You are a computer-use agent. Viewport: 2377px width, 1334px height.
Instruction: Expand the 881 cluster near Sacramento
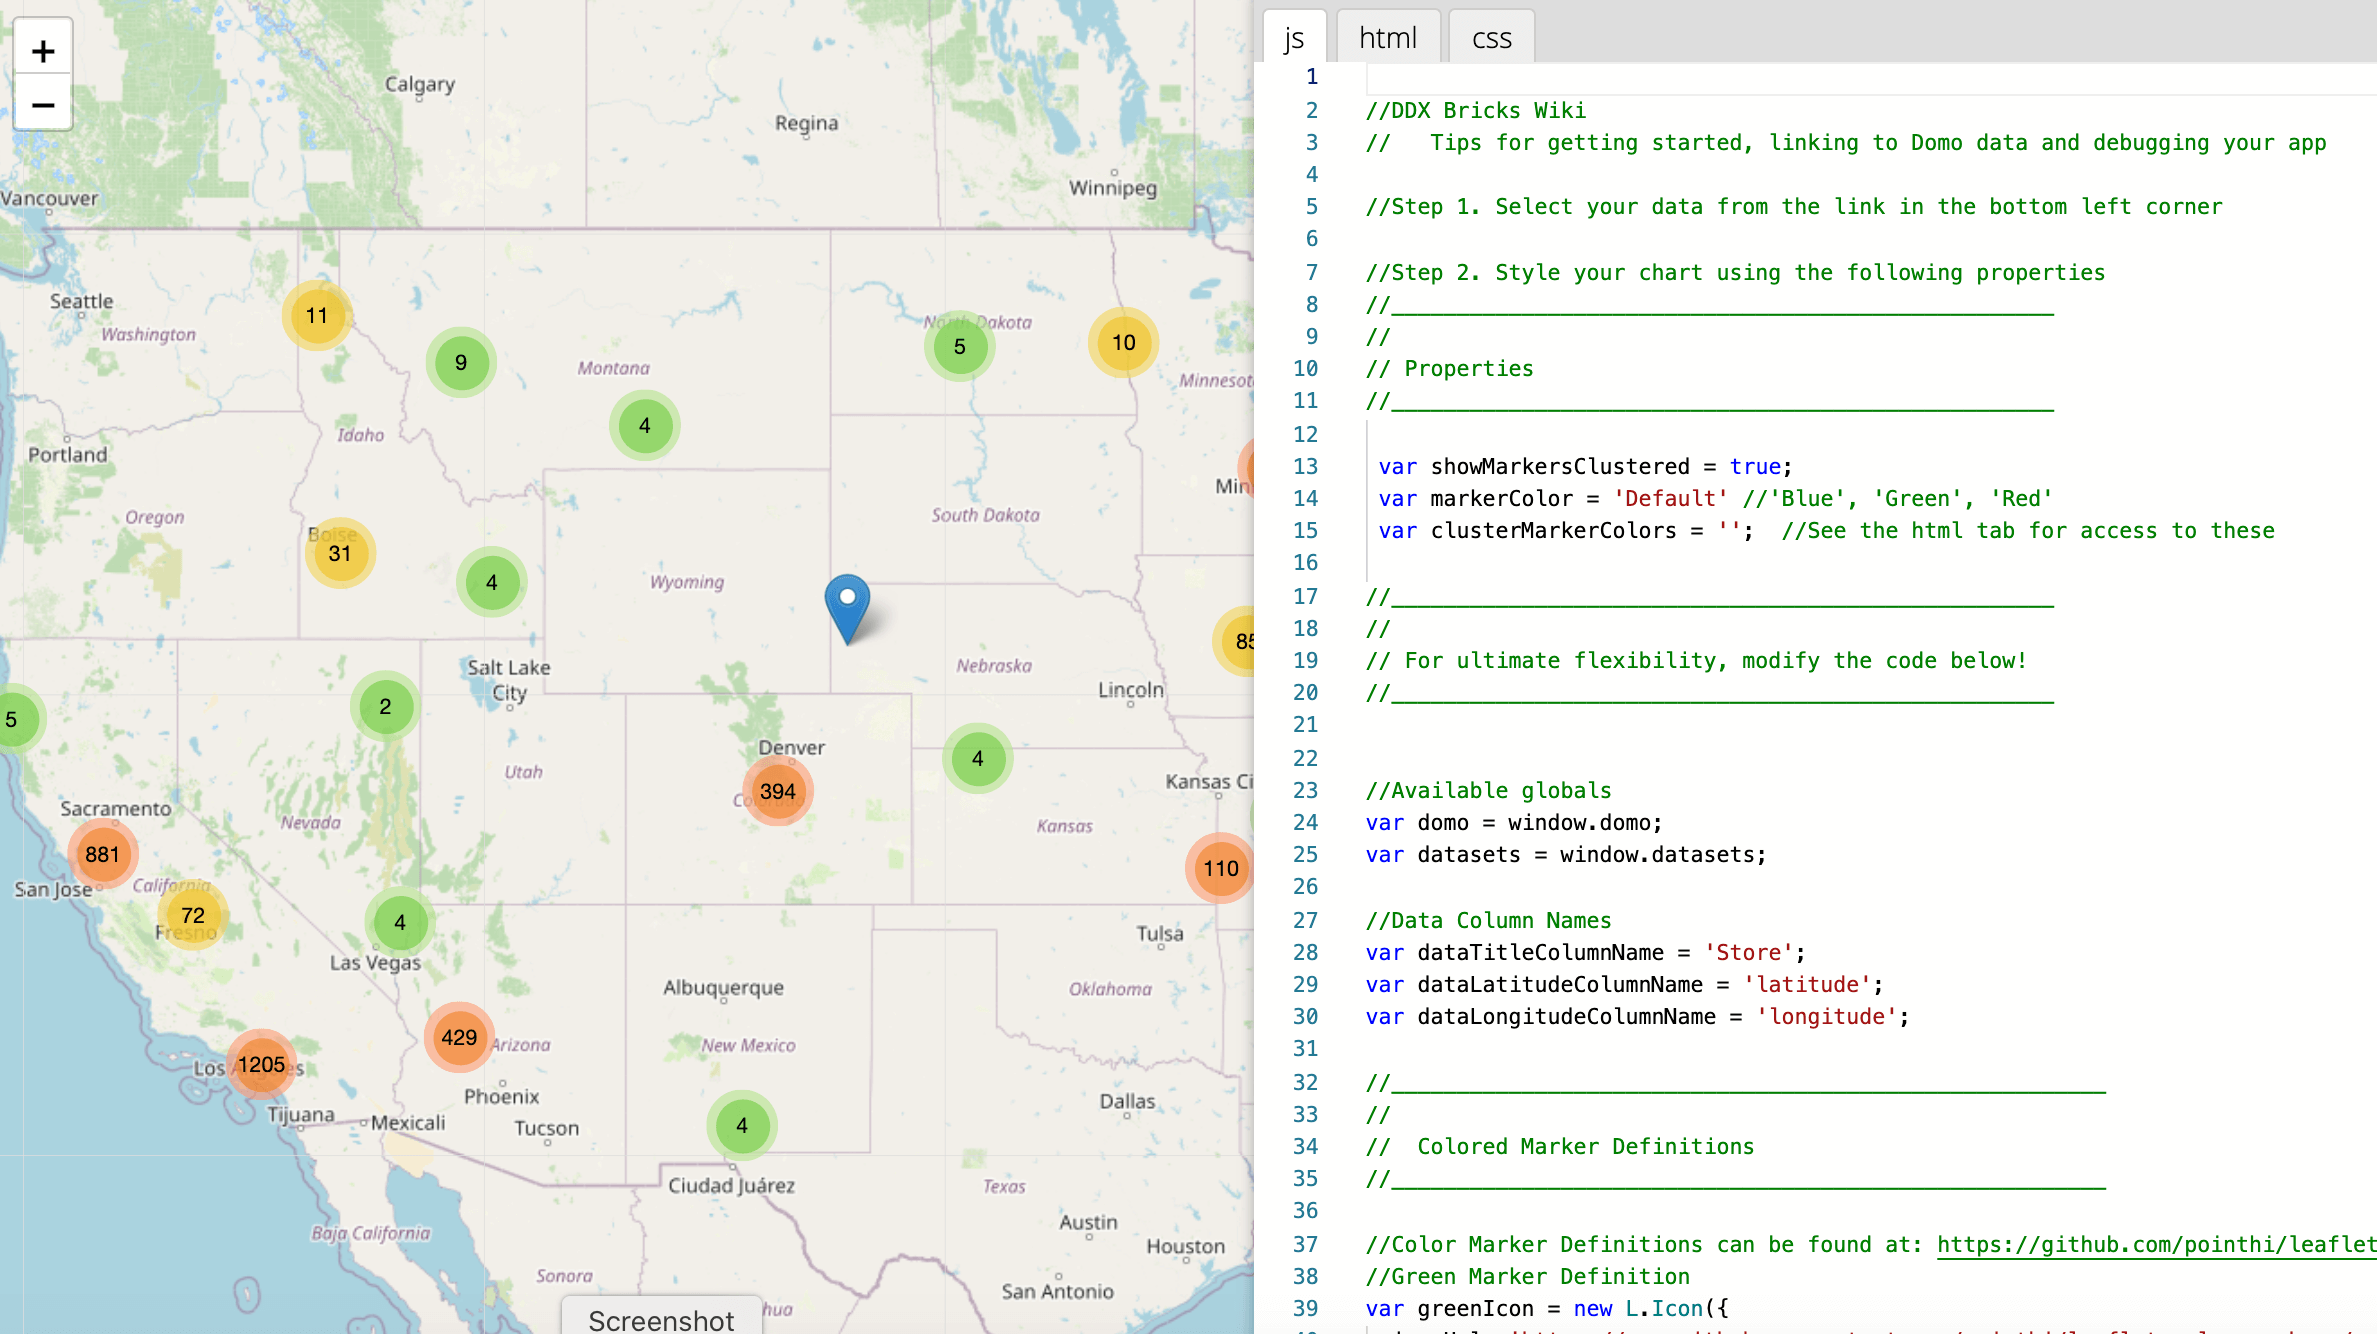click(102, 854)
